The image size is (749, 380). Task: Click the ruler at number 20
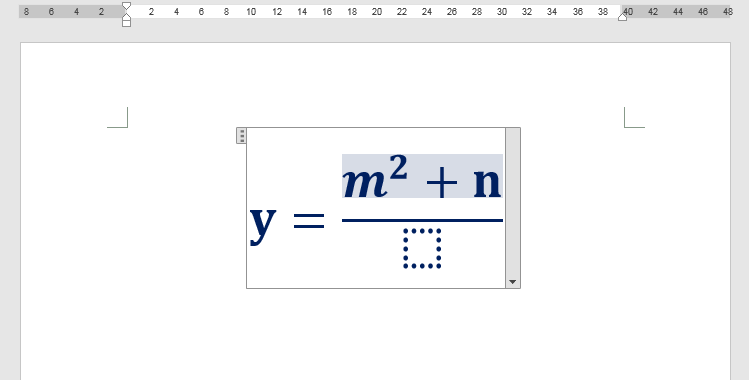click(x=377, y=12)
